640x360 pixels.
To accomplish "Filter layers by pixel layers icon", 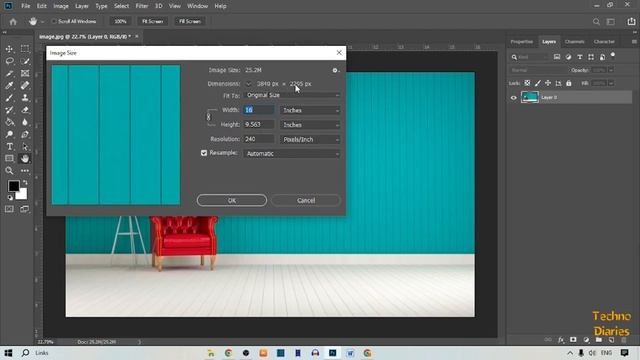I will [x=557, y=57].
